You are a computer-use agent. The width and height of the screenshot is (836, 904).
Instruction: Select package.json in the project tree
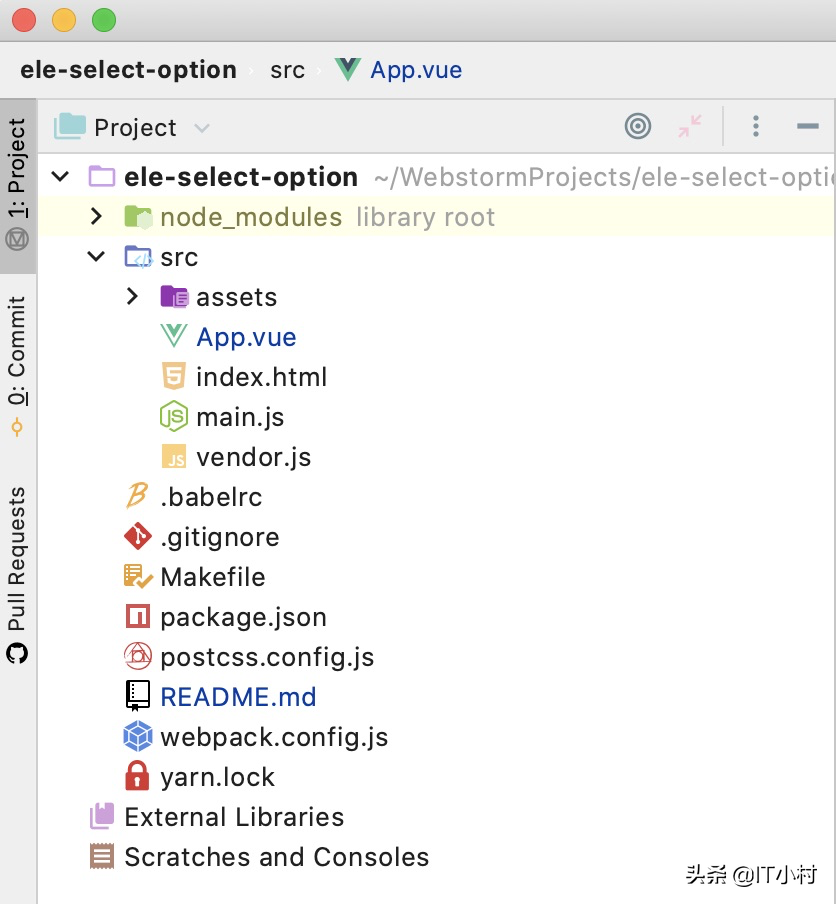click(243, 617)
